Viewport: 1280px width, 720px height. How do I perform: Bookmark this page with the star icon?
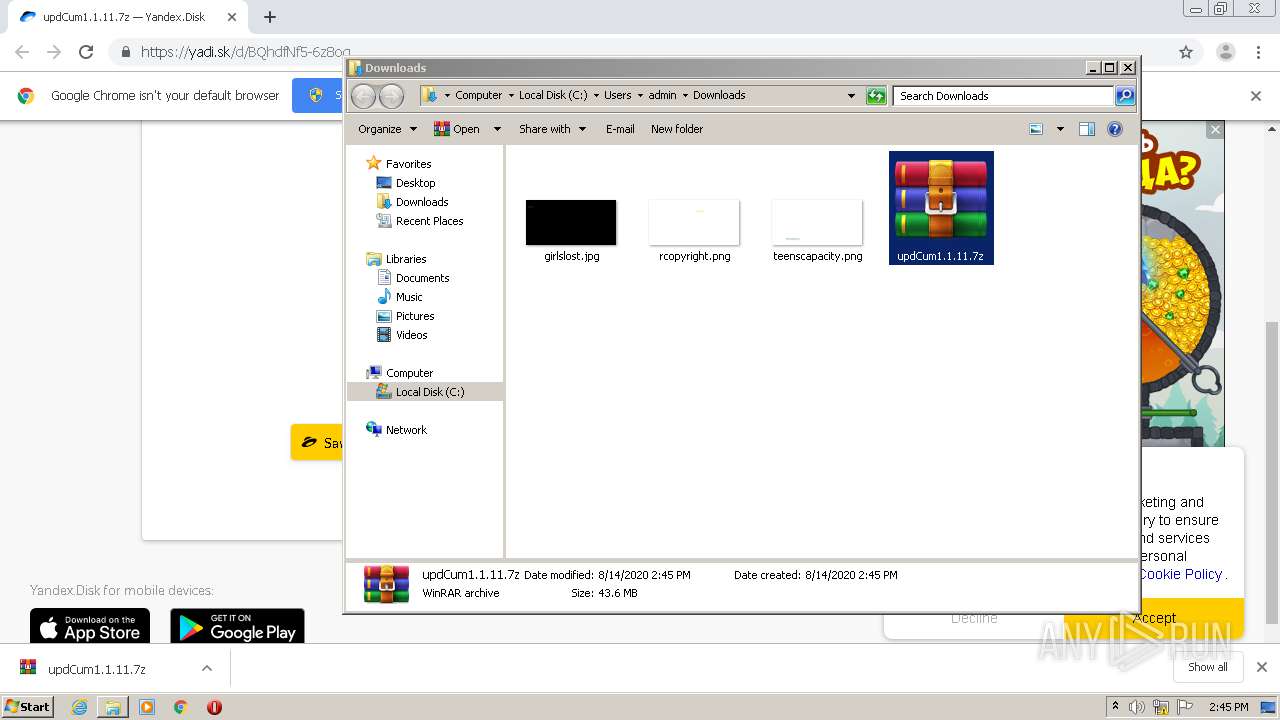click(x=1186, y=52)
